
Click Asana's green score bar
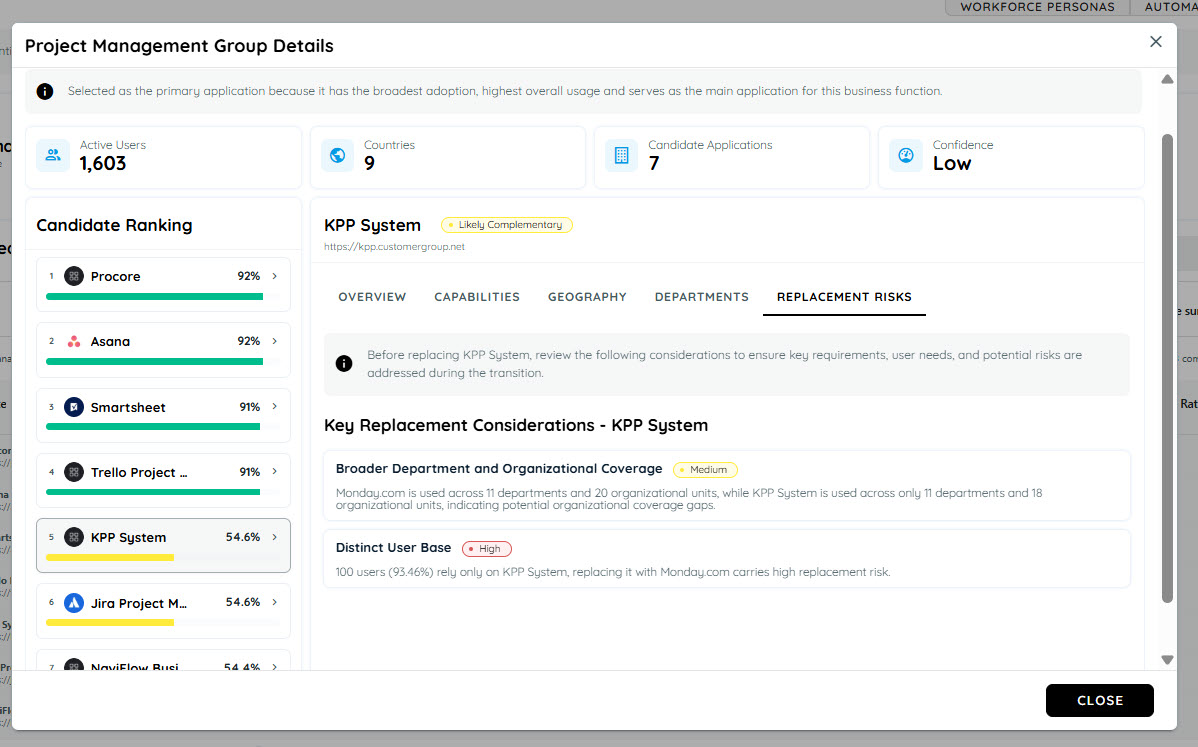click(x=154, y=361)
